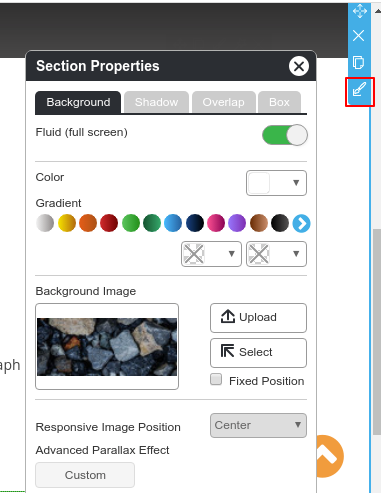This screenshot has height=493, width=381.
Task: Pick the dark green gradient swatch
Action: tap(152, 223)
